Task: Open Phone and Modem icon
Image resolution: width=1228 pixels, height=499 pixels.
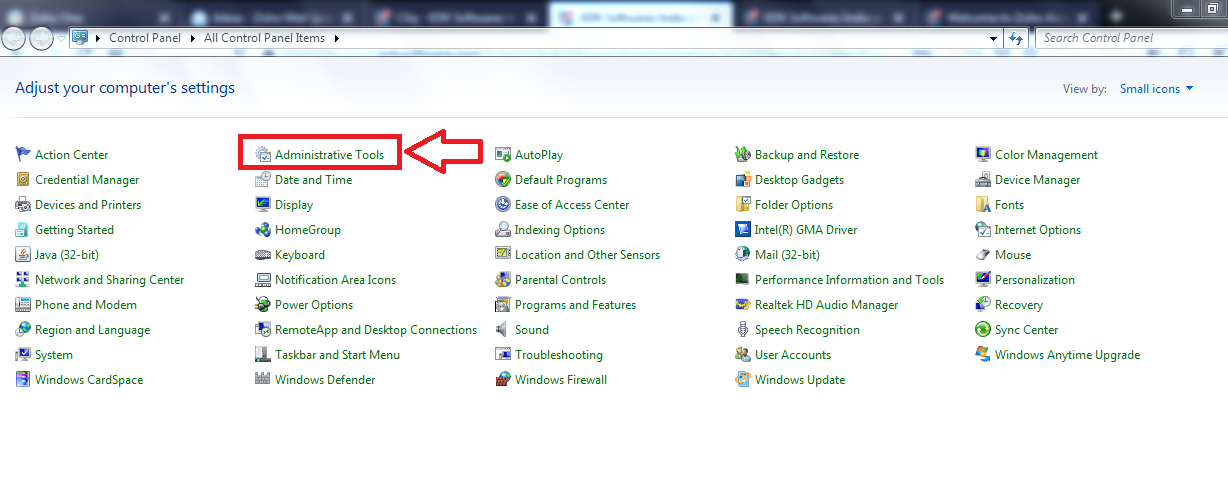Action: click(x=24, y=304)
